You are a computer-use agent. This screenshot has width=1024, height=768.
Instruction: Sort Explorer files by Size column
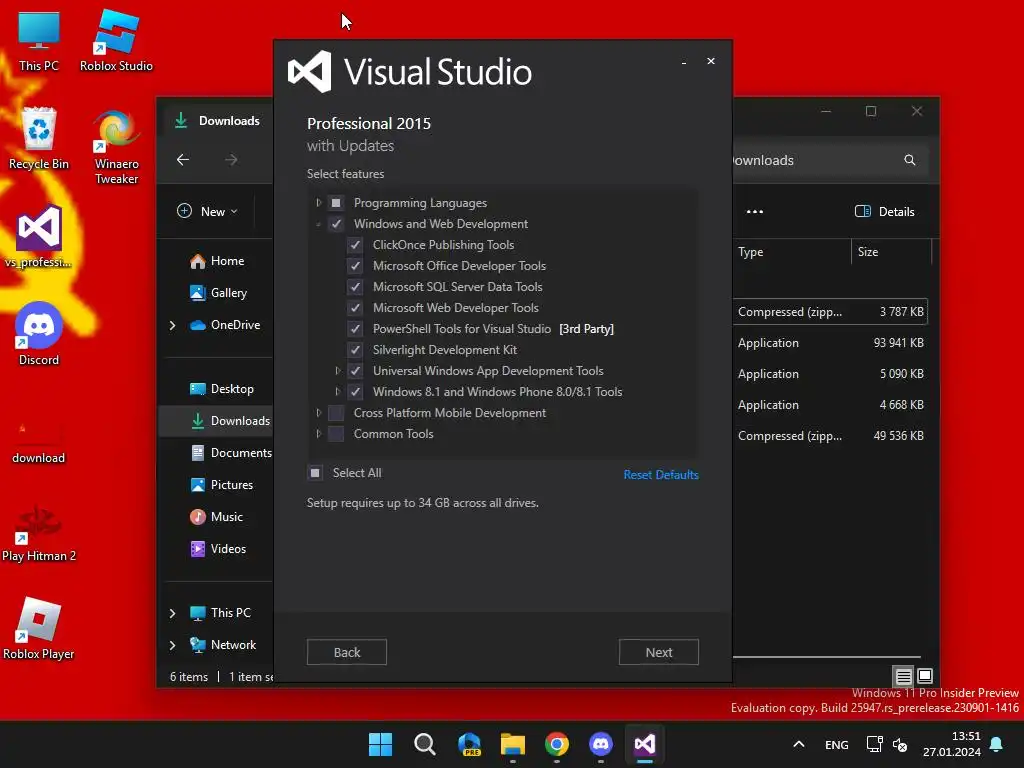click(x=891, y=252)
